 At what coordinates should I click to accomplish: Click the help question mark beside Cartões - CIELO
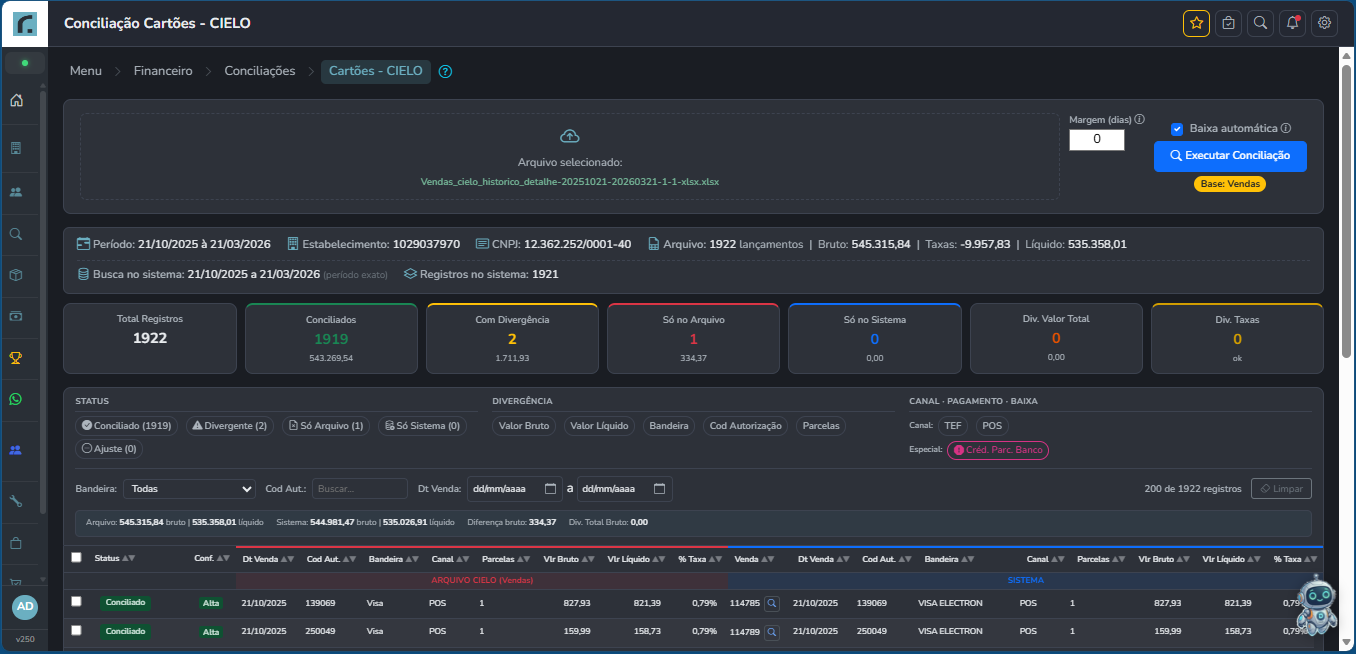point(446,71)
